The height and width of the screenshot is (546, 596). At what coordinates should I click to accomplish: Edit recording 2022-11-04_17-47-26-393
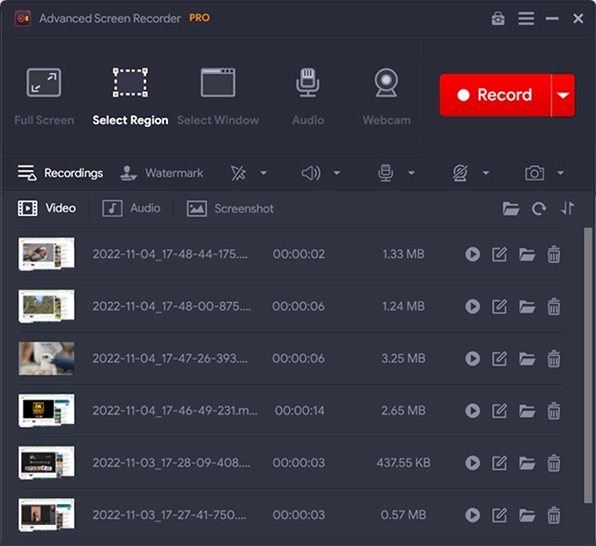pyautogui.click(x=499, y=359)
